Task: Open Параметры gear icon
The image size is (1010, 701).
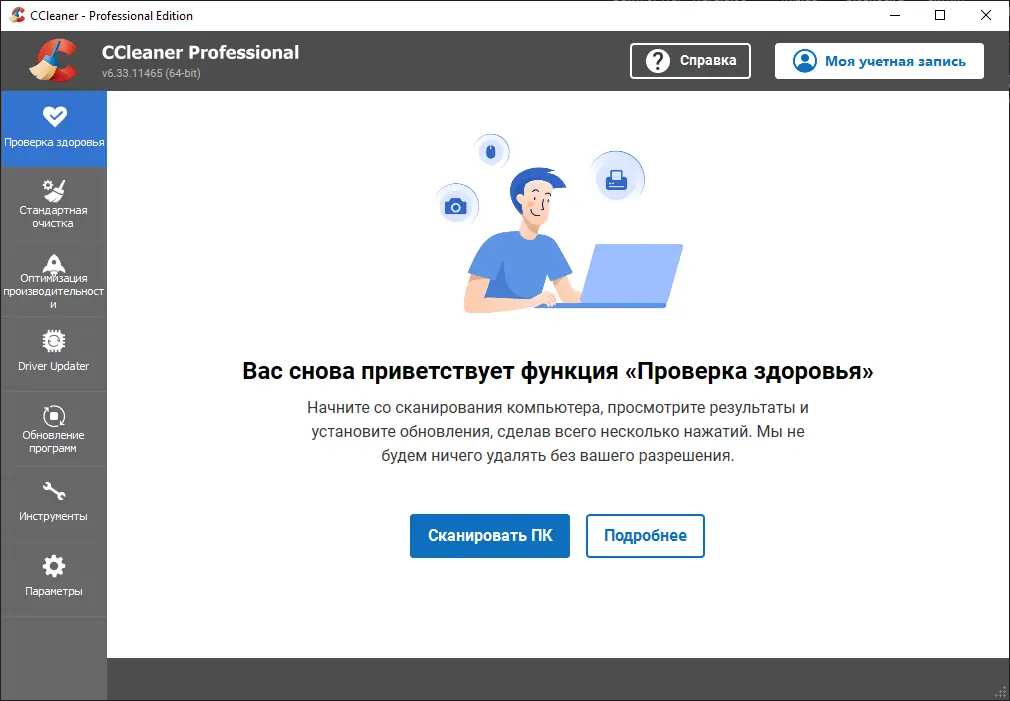Action: tap(53, 566)
